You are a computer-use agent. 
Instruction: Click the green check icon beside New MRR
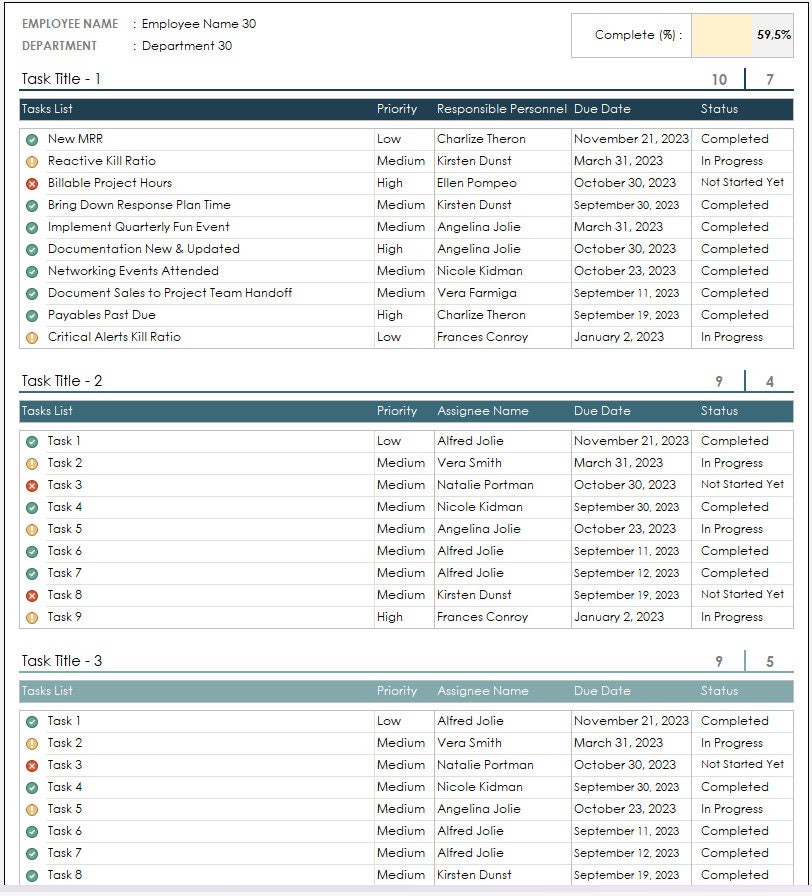click(x=30, y=139)
